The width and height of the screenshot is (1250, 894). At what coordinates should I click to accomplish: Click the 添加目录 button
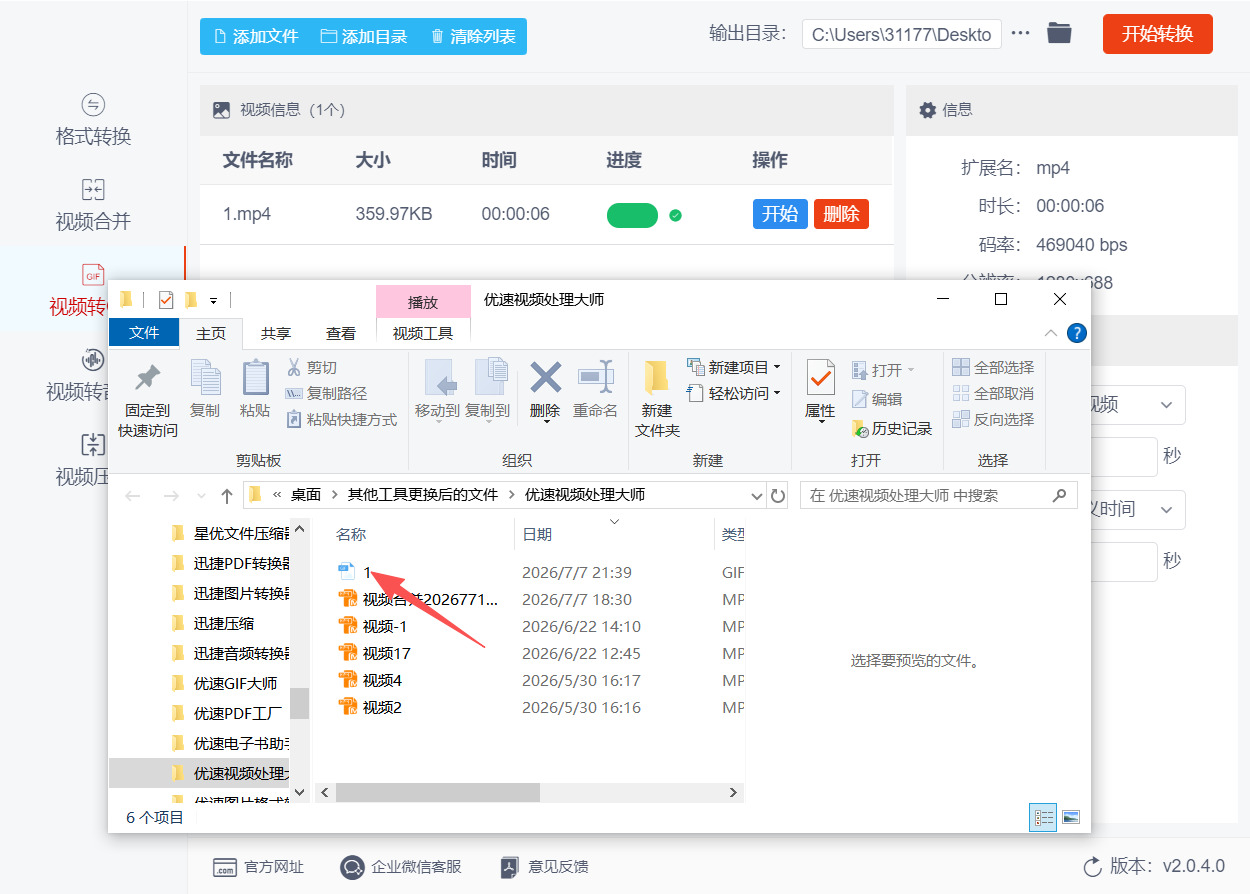click(364, 36)
